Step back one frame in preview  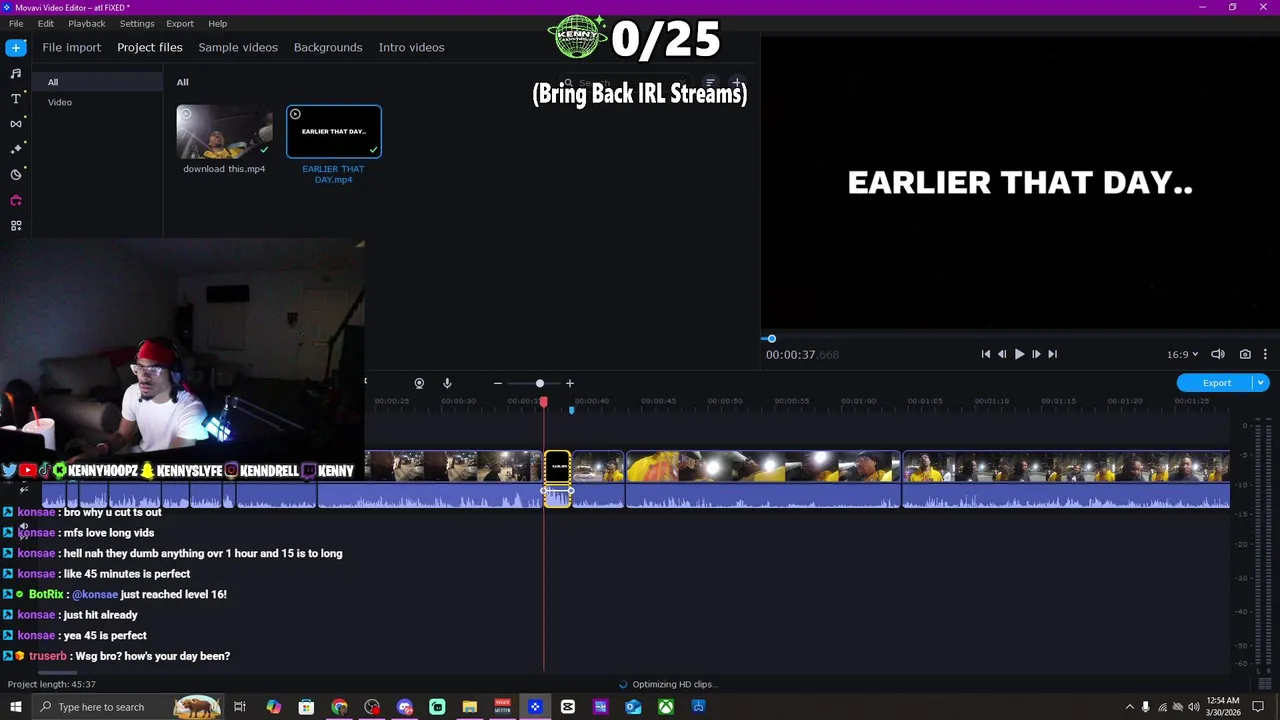1002,354
